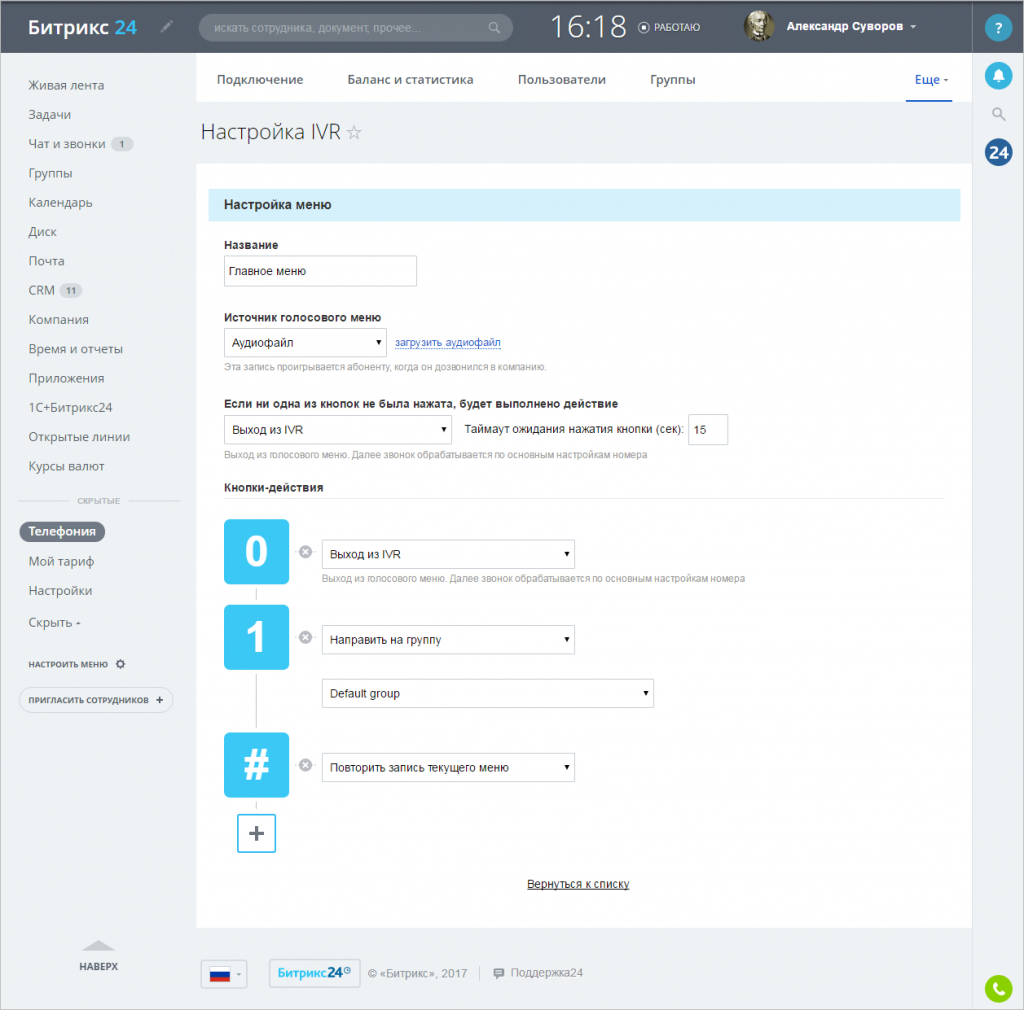Viewport: 1024px width, 1010px height.
Task: Open CRM in the sidebar
Action: pyautogui.click(x=41, y=291)
